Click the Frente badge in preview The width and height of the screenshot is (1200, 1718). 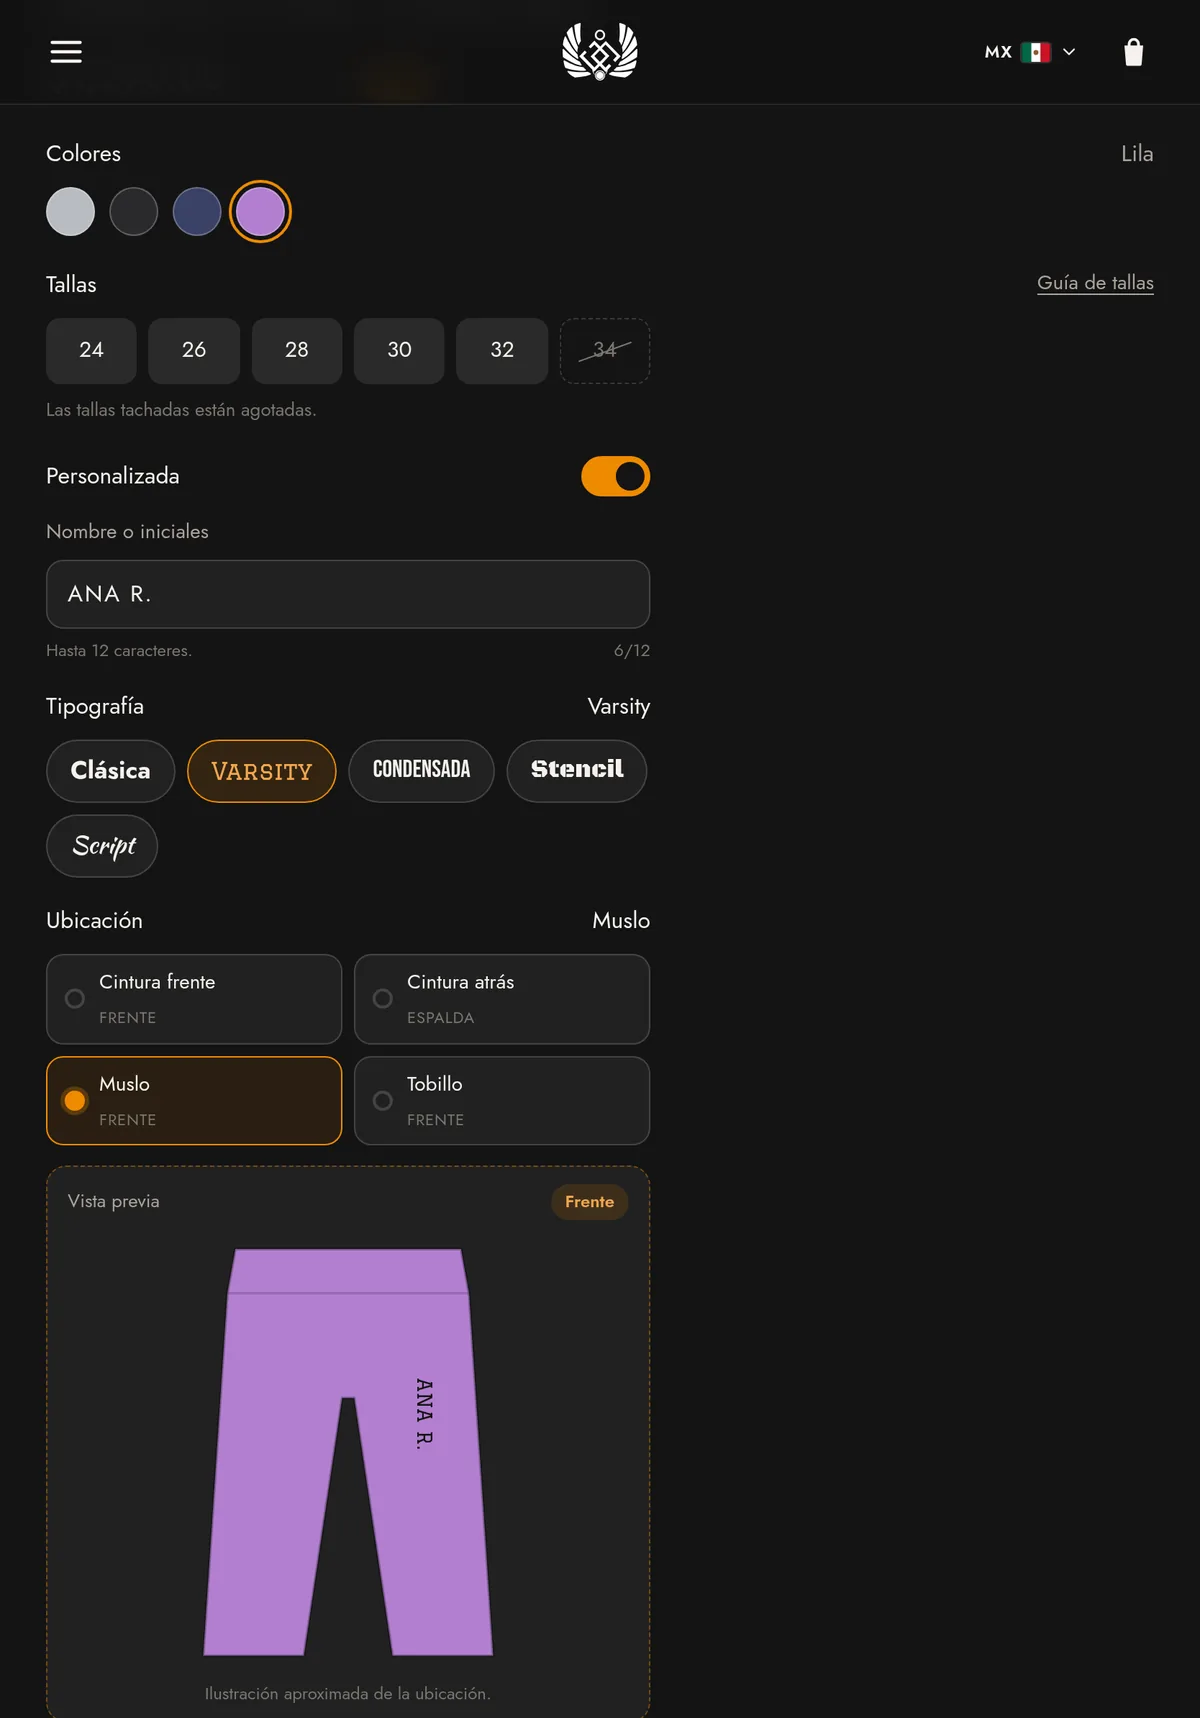pyautogui.click(x=590, y=1202)
